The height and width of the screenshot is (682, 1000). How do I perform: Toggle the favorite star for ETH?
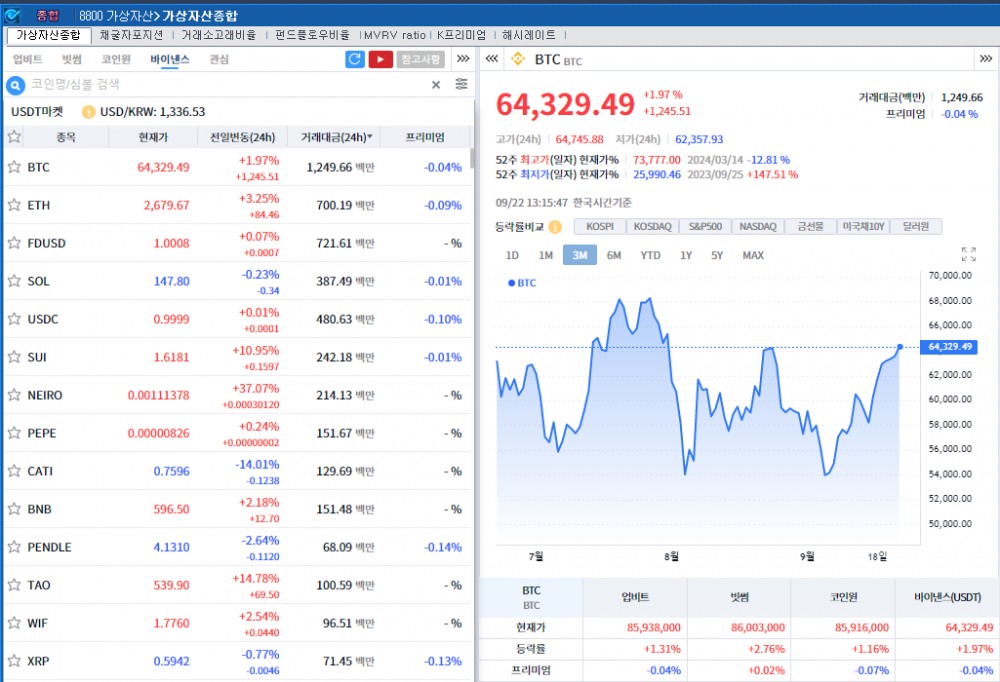point(15,205)
